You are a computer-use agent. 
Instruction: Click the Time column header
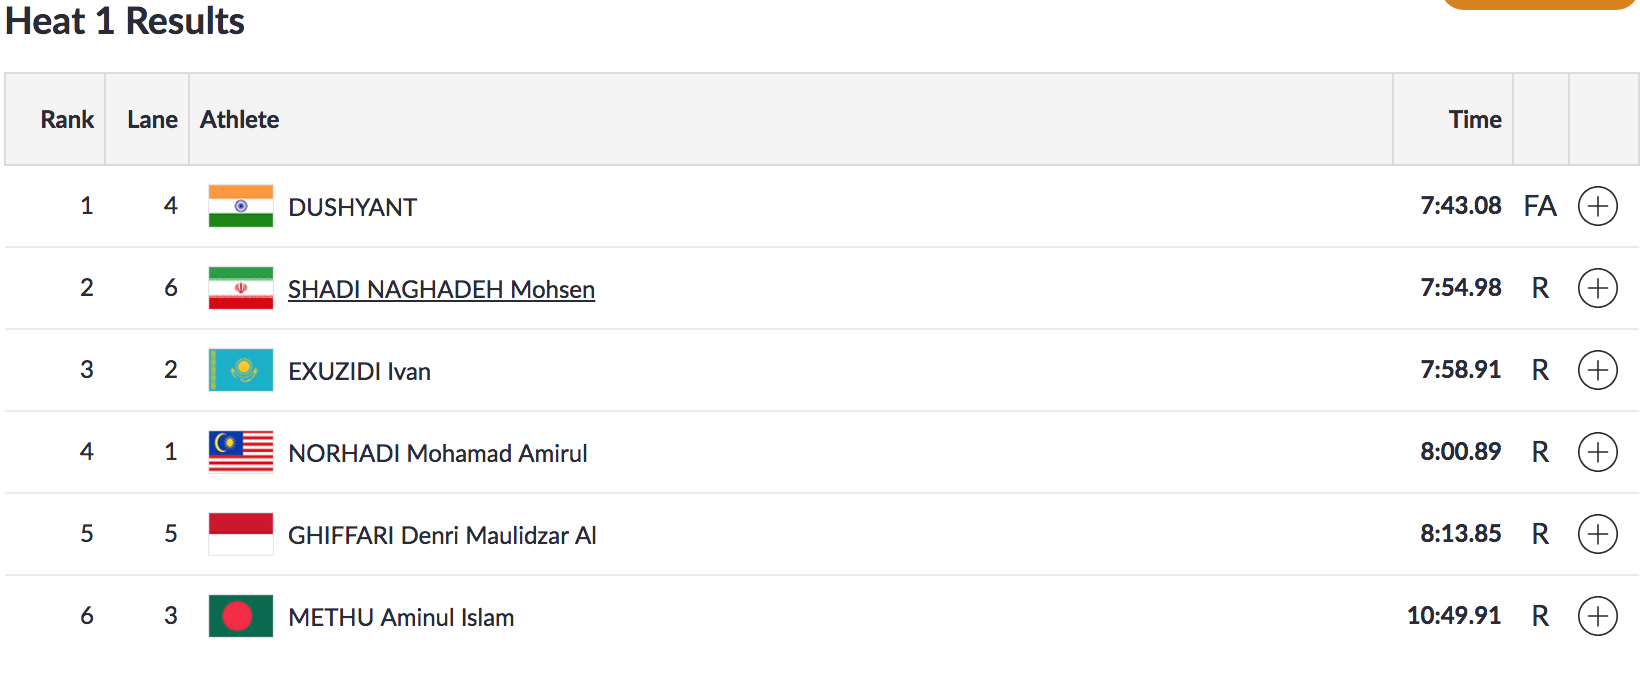(1475, 120)
